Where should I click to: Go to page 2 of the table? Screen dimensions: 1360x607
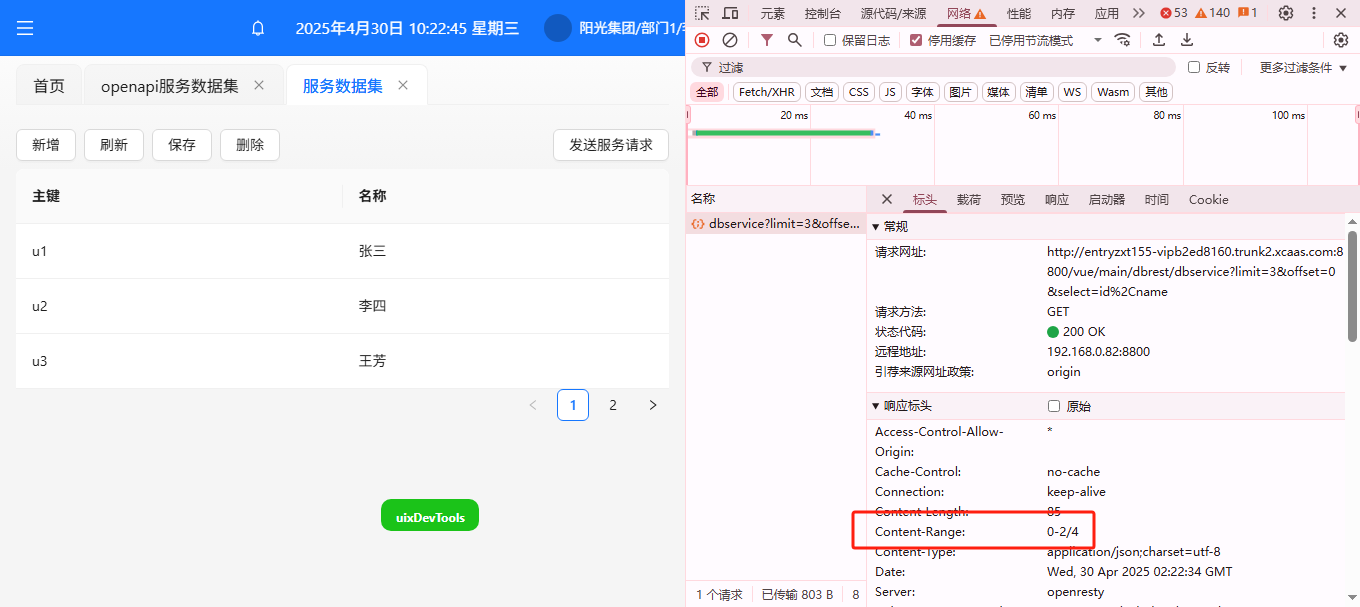(613, 405)
